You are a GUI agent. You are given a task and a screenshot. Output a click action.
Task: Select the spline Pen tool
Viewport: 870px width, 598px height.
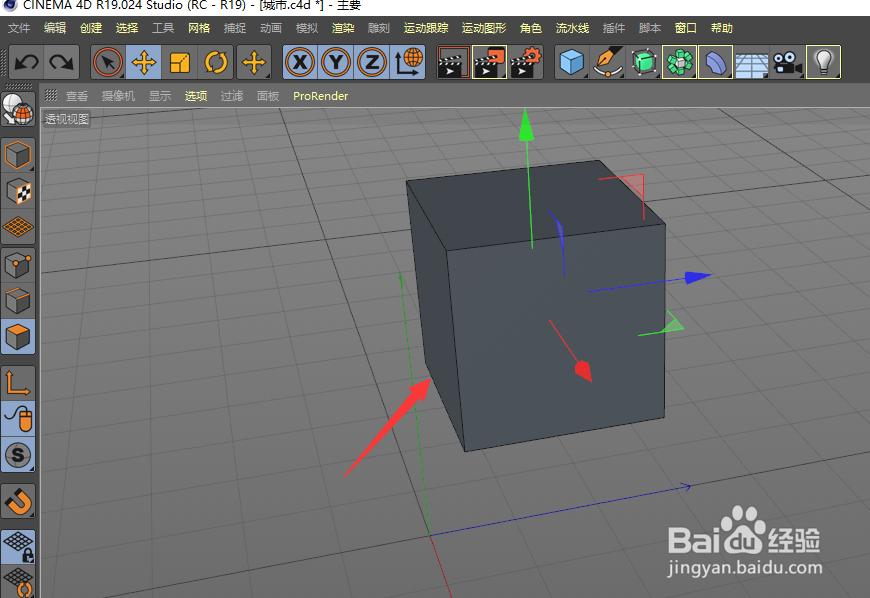pyautogui.click(x=608, y=62)
